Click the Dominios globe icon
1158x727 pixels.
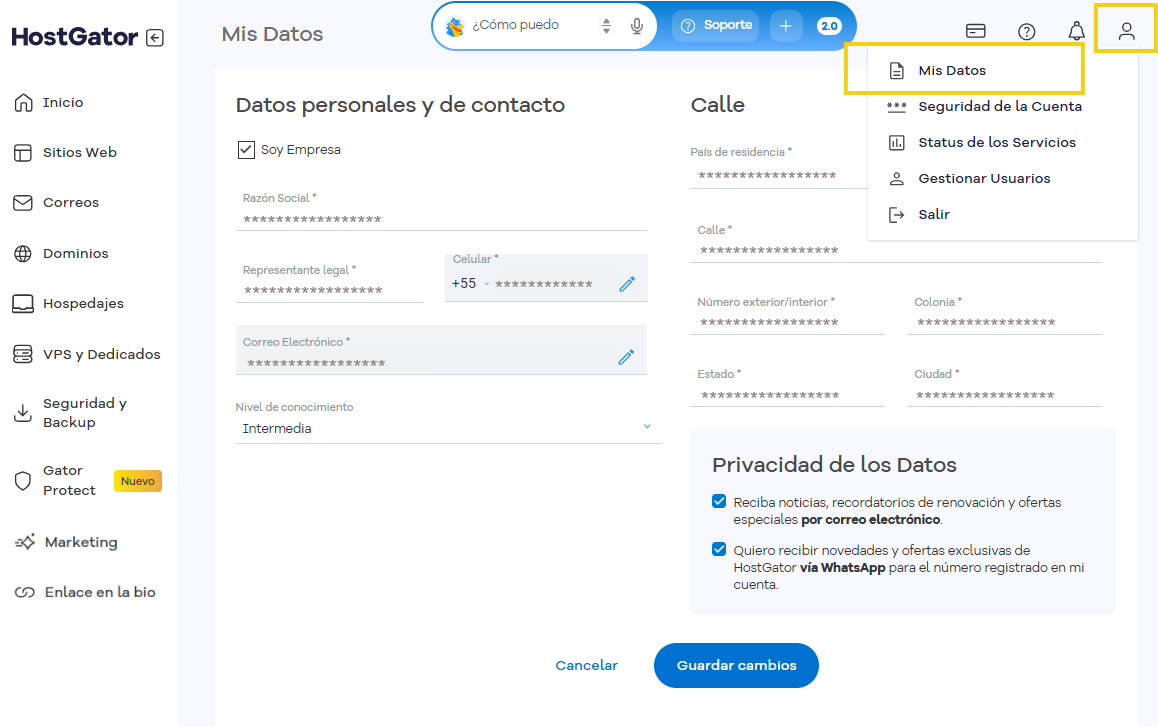pos(23,253)
